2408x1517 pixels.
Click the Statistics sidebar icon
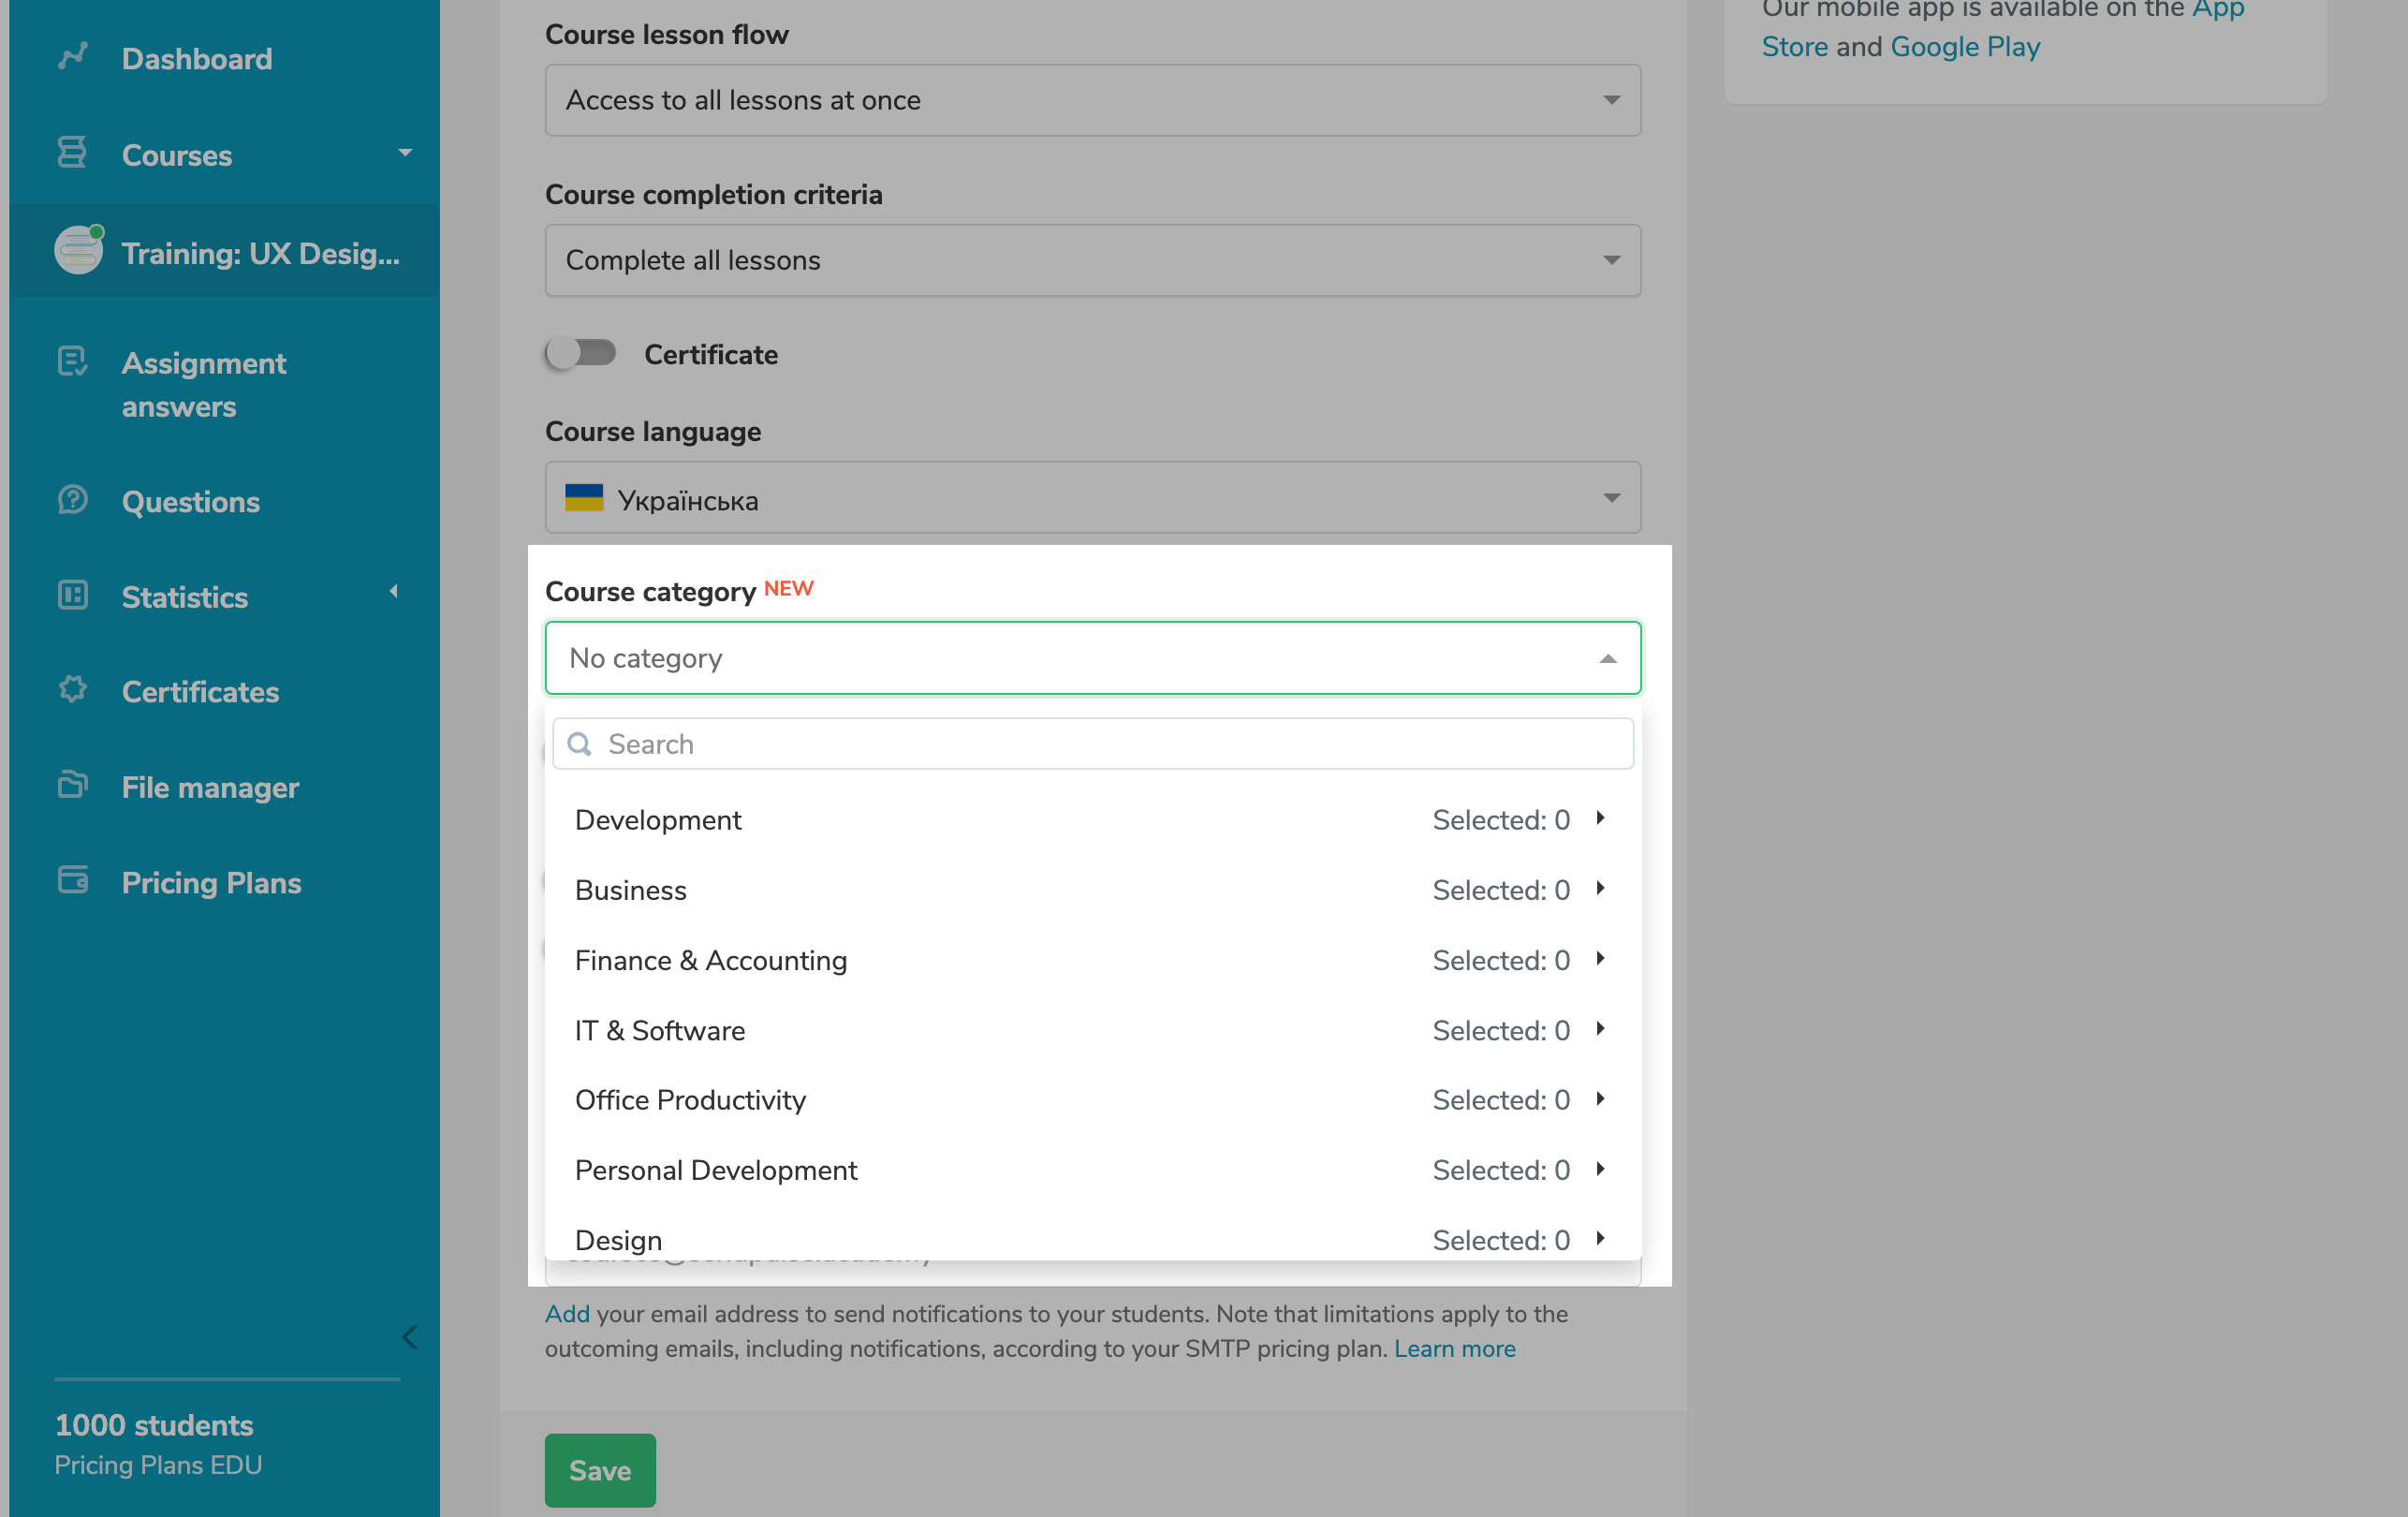click(x=72, y=595)
